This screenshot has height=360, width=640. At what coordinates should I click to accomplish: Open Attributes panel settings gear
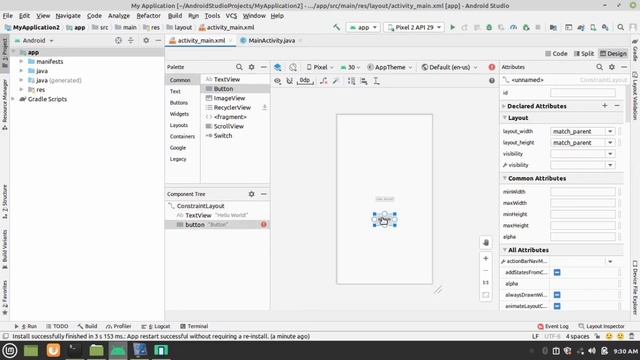[x=611, y=67]
